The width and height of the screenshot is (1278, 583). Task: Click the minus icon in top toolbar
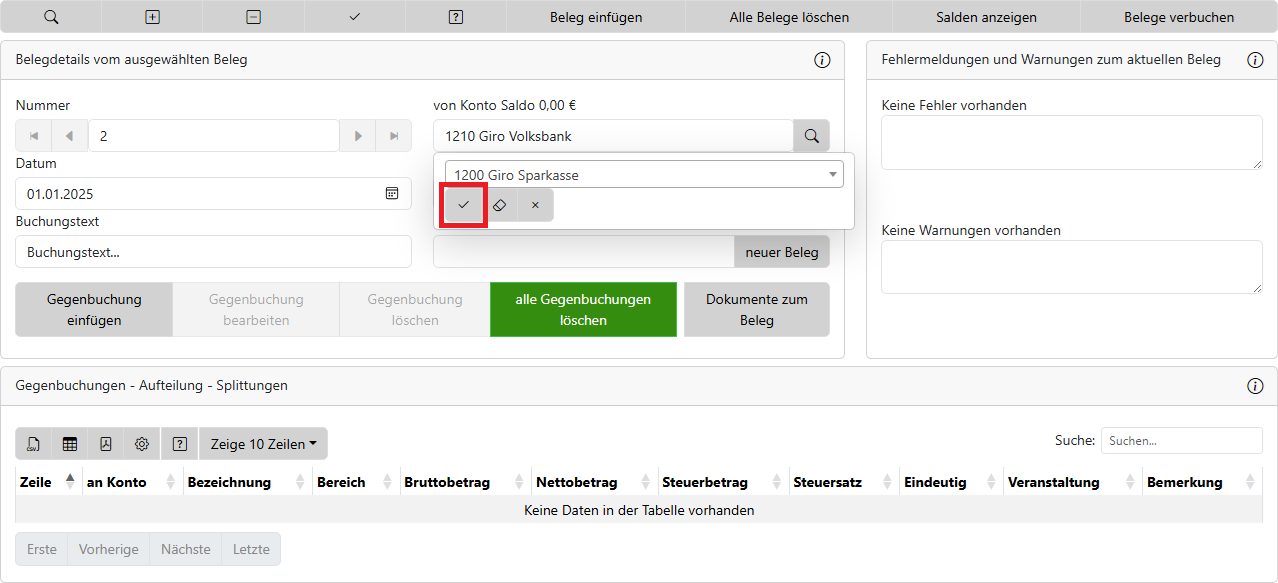coord(254,17)
